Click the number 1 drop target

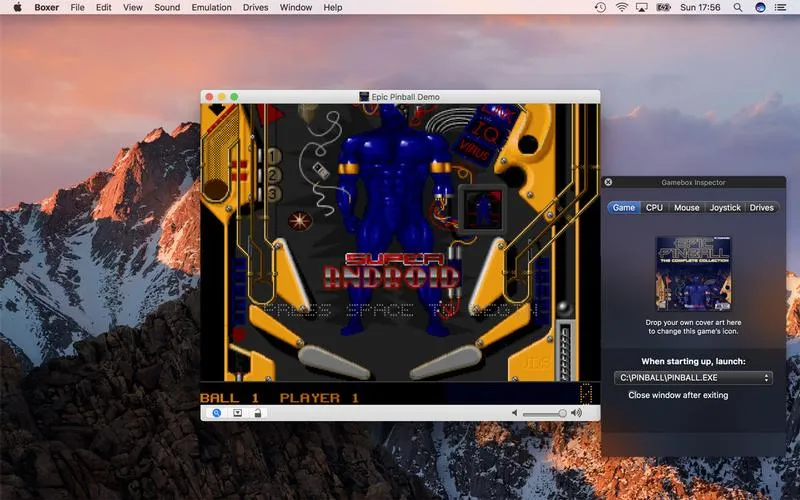[x=274, y=156]
